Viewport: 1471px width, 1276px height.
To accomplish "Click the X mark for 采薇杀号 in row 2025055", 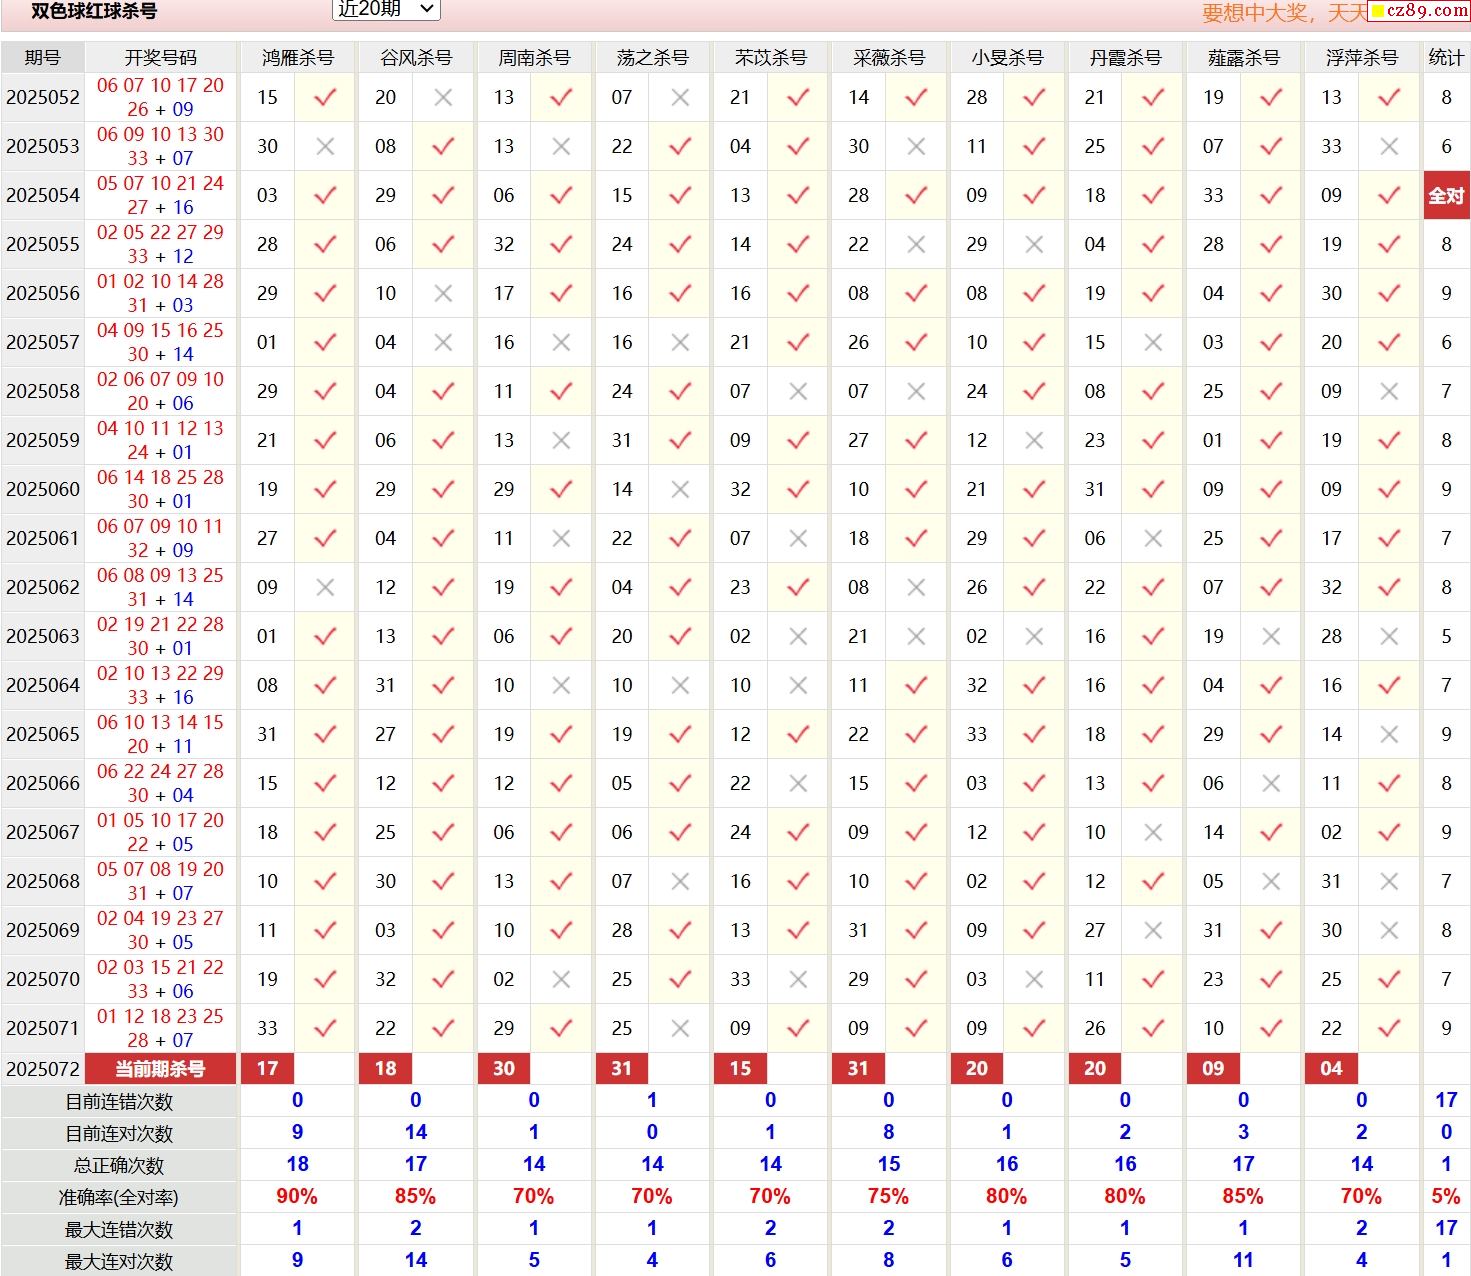I will click(x=916, y=244).
